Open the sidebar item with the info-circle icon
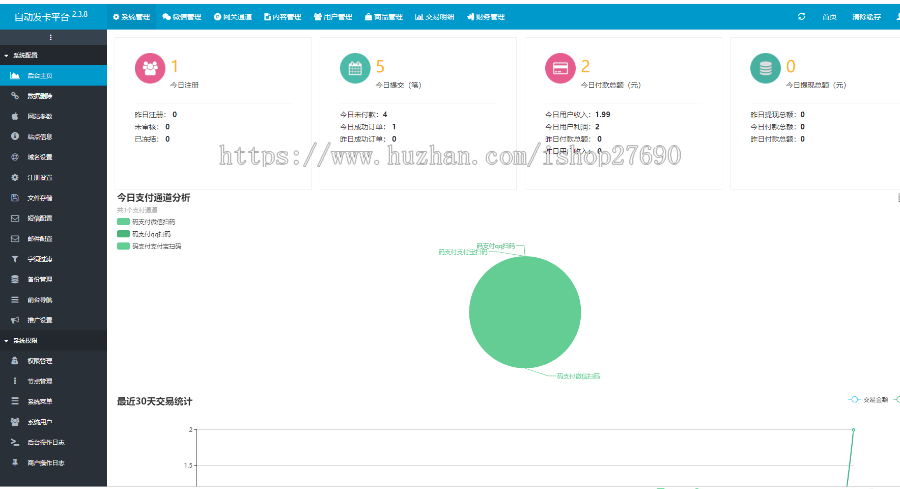 53,137
